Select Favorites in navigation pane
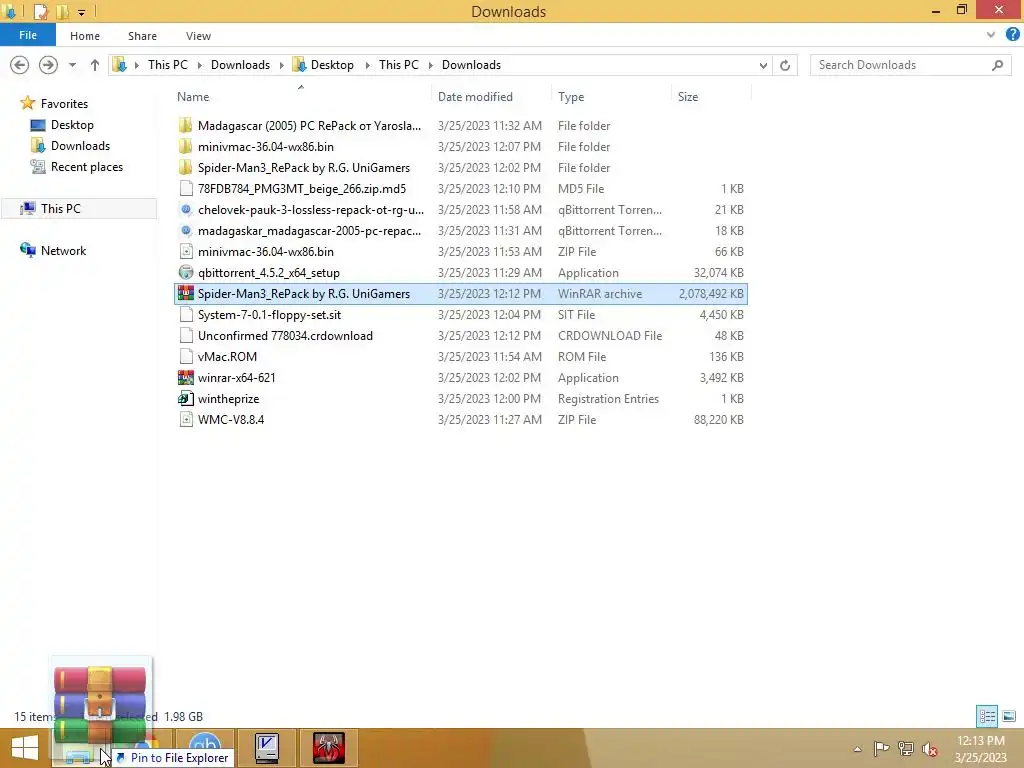Screen dimensions: 1024x768 [x=64, y=104]
